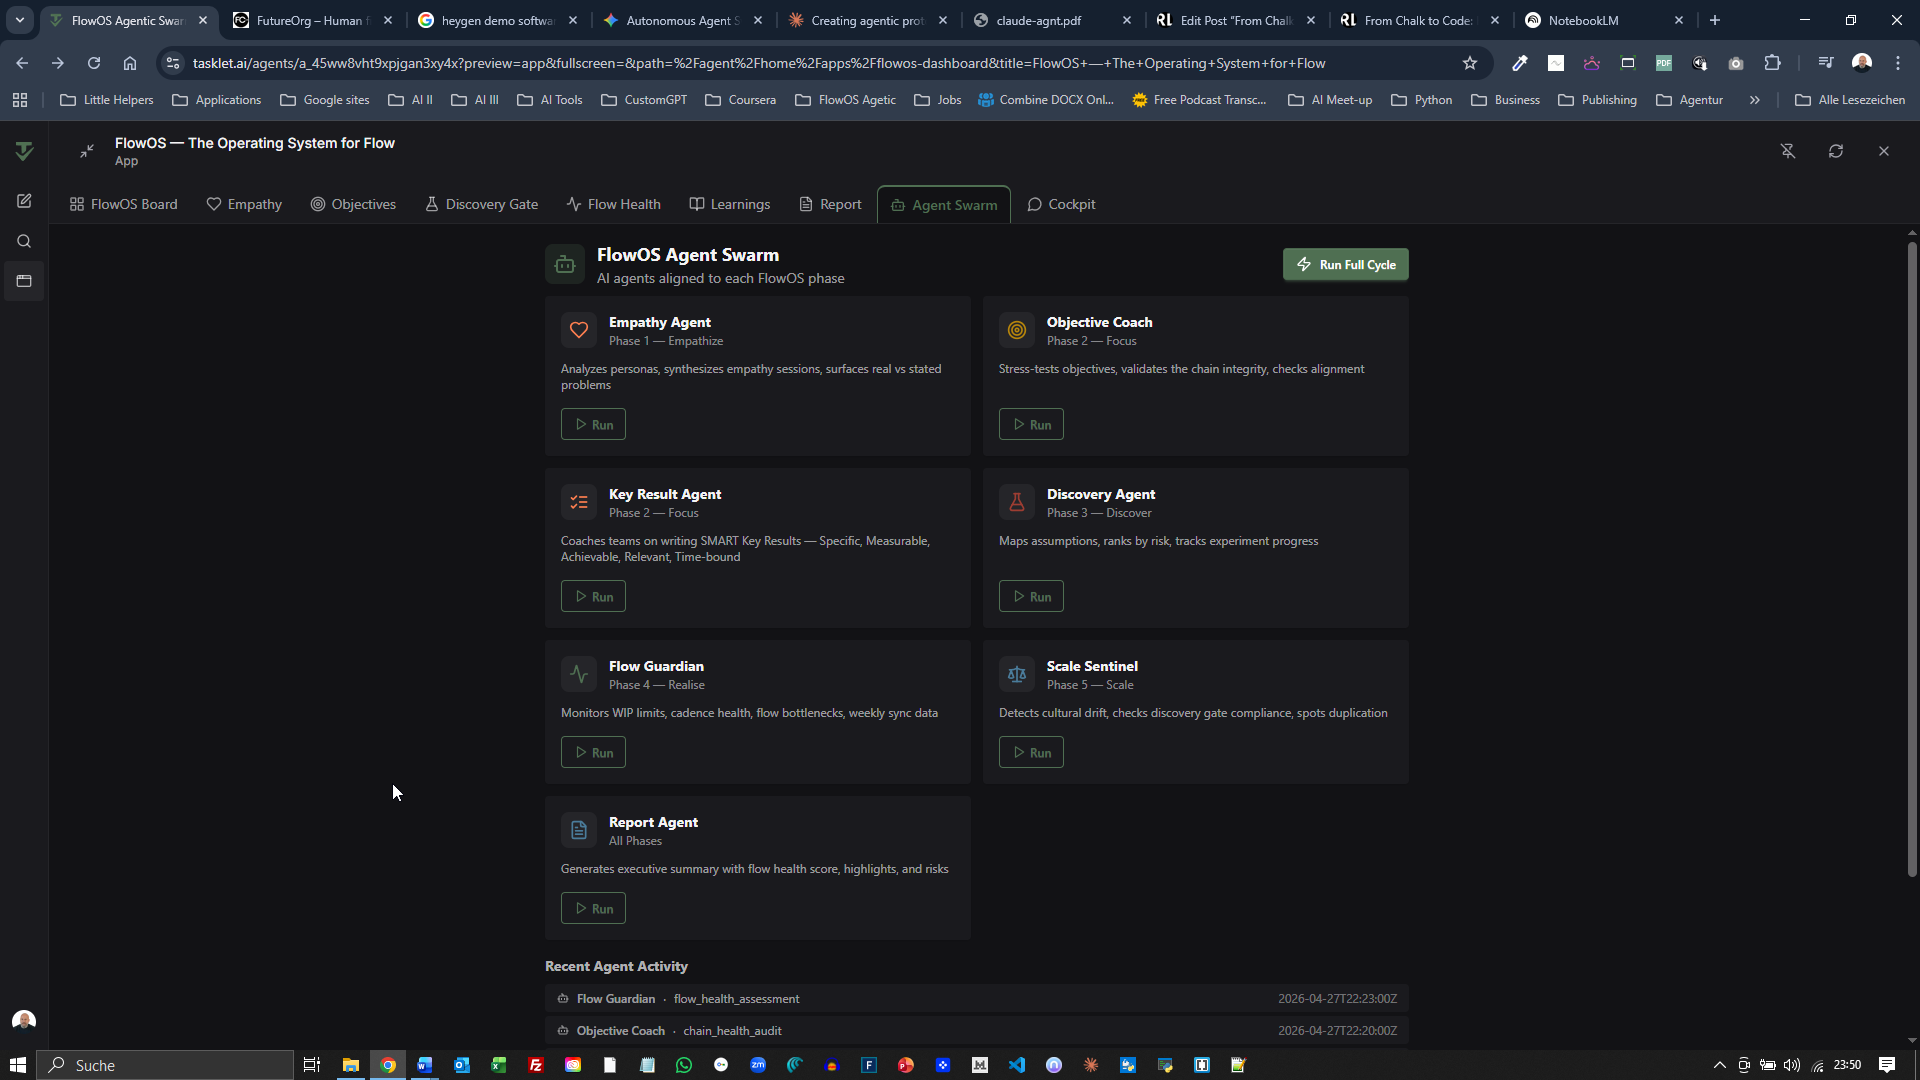Expand hidden bookmarks chevron
1920x1080 pixels.
[1754, 100]
